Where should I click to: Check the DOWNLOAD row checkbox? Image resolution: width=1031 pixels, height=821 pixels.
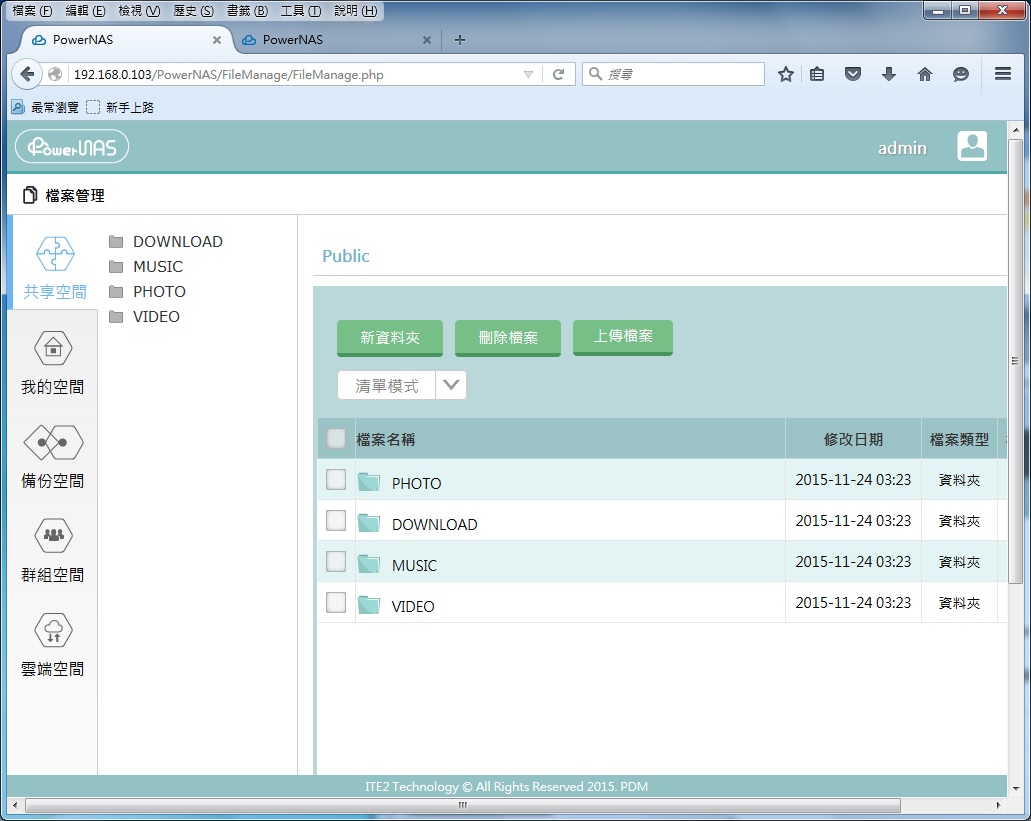click(x=336, y=521)
